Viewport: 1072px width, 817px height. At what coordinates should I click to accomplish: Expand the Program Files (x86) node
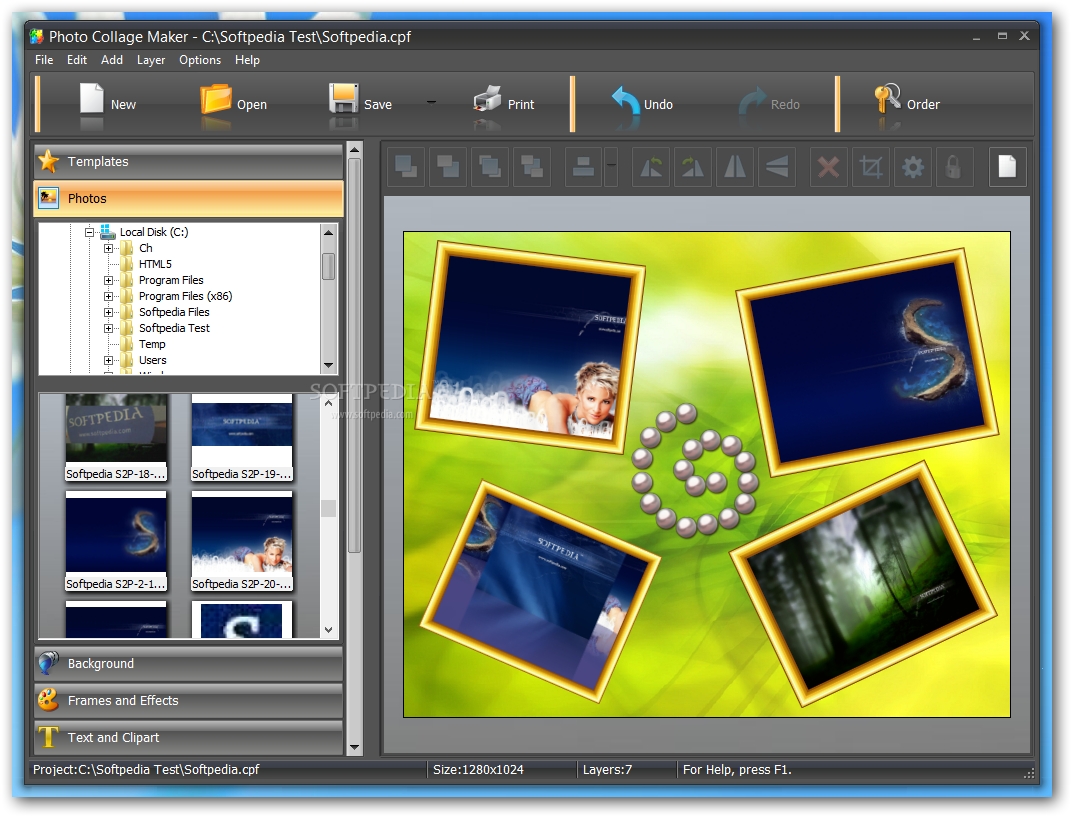(x=108, y=296)
